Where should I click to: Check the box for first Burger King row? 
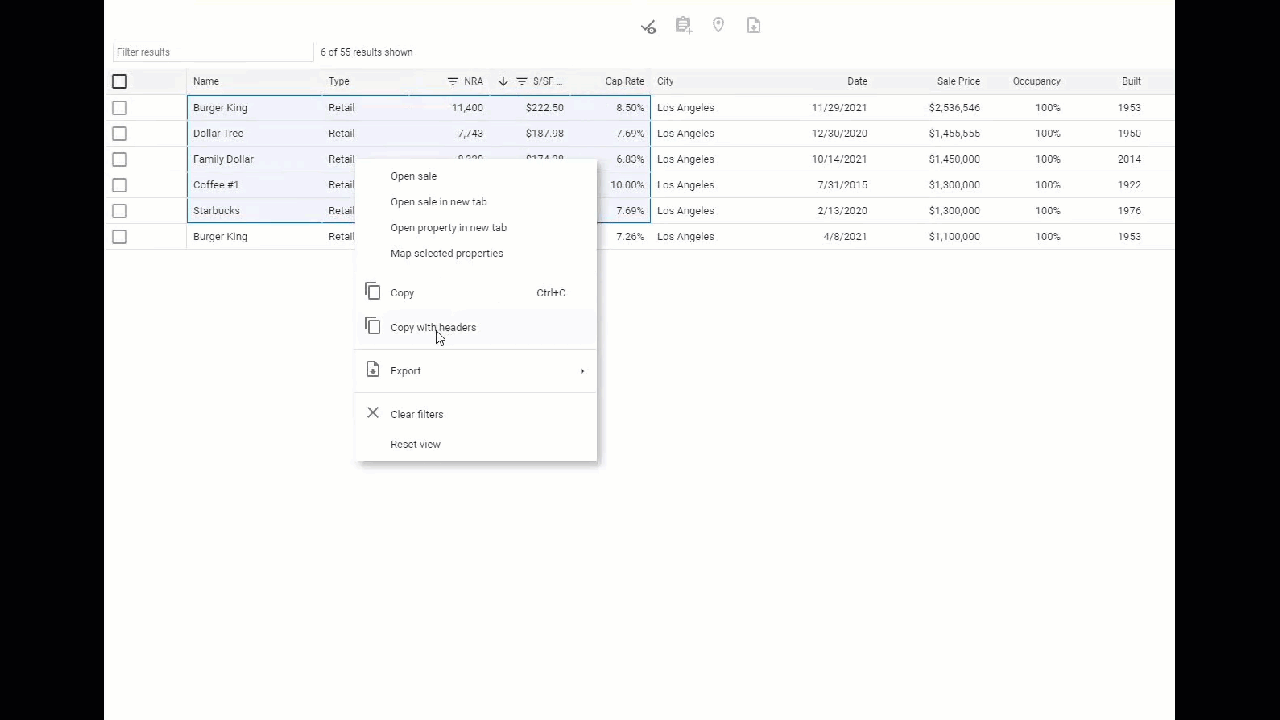click(x=119, y=107)
